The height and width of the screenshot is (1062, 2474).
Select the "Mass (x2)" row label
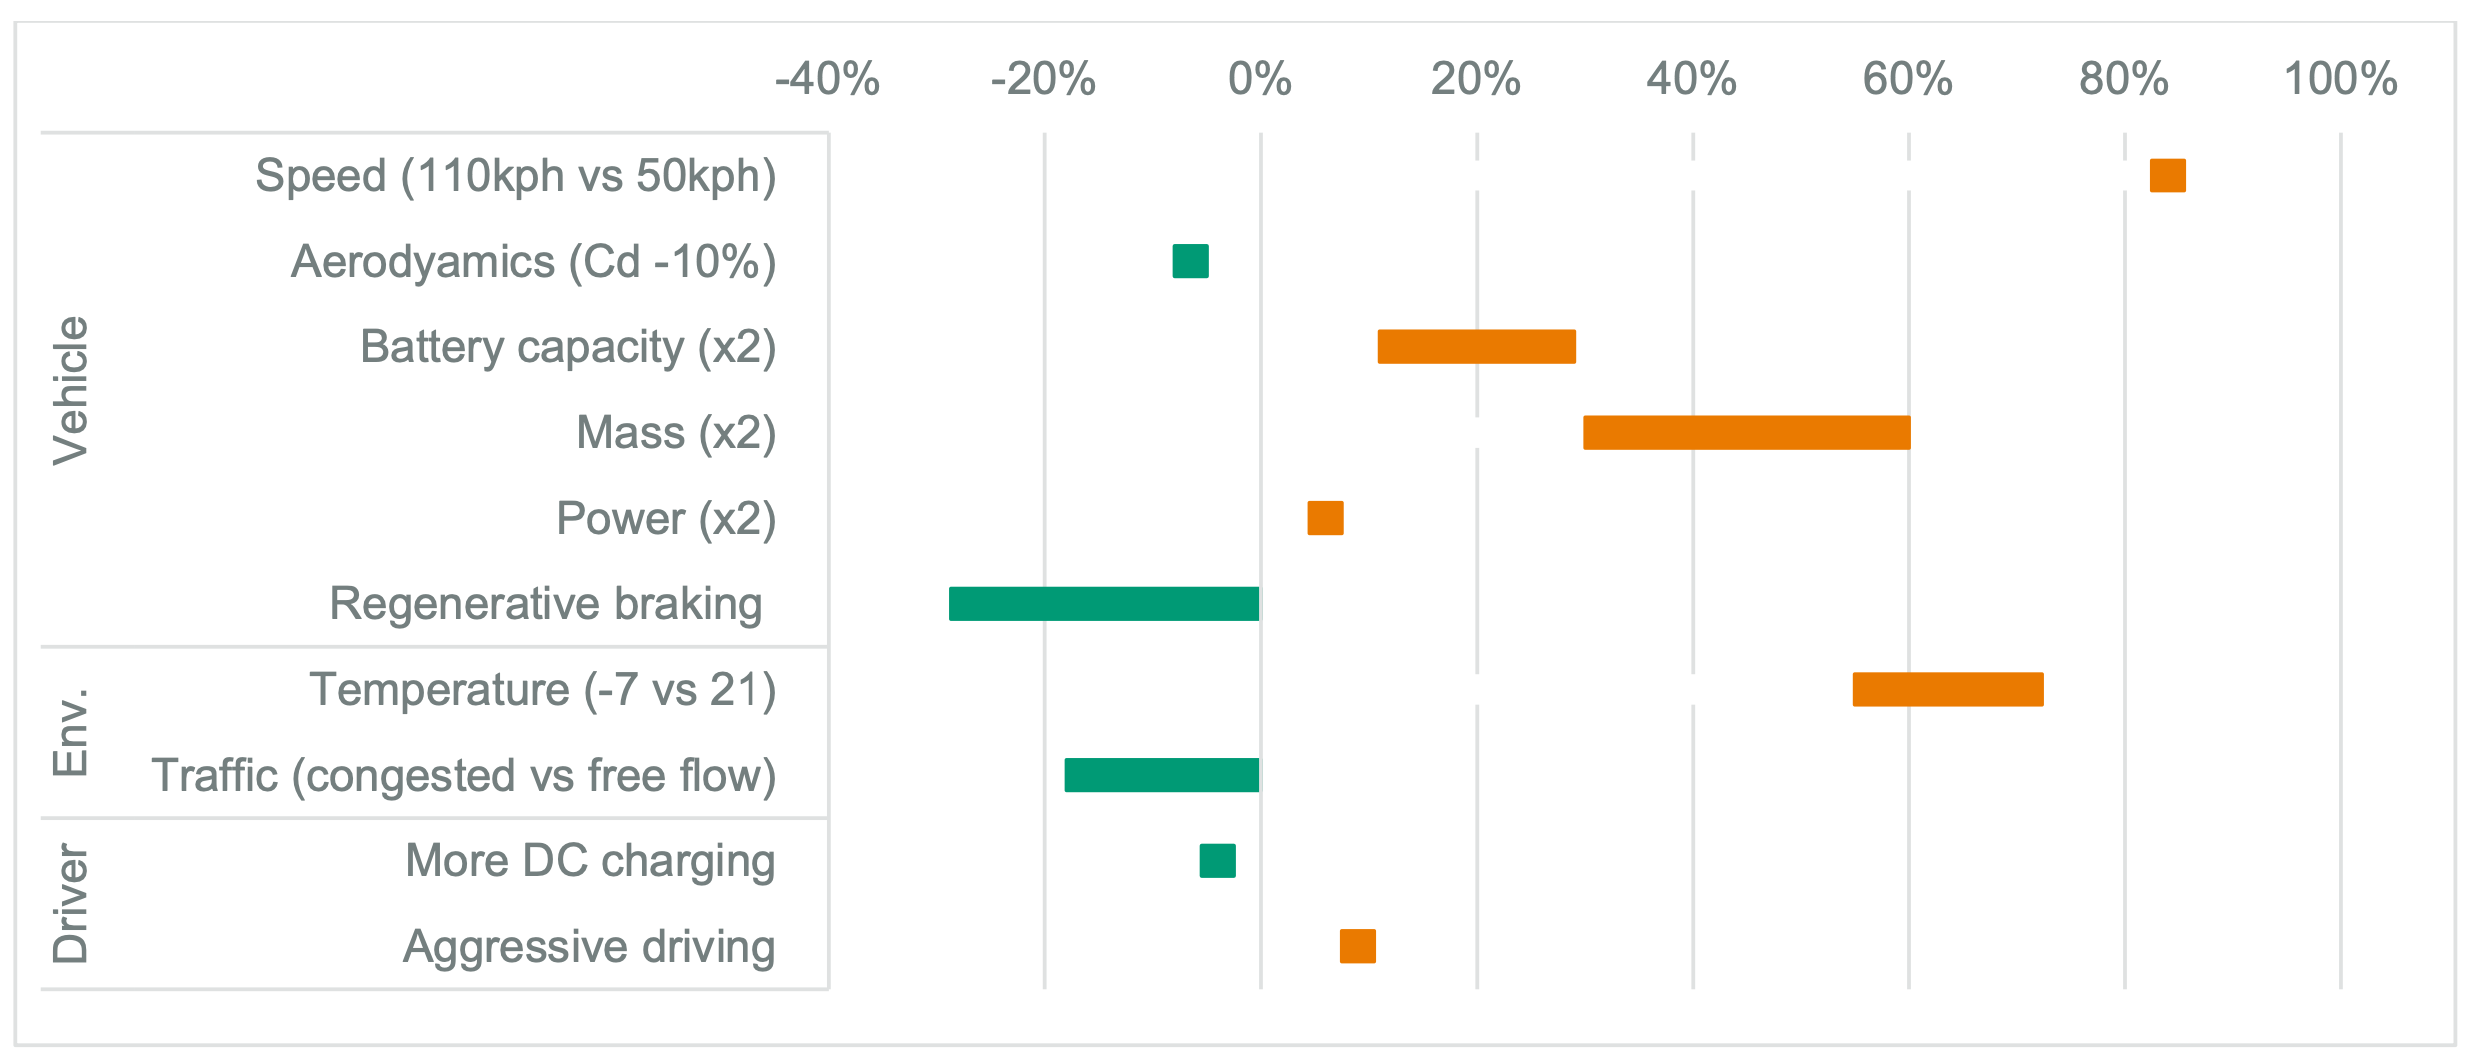(676, 433)
